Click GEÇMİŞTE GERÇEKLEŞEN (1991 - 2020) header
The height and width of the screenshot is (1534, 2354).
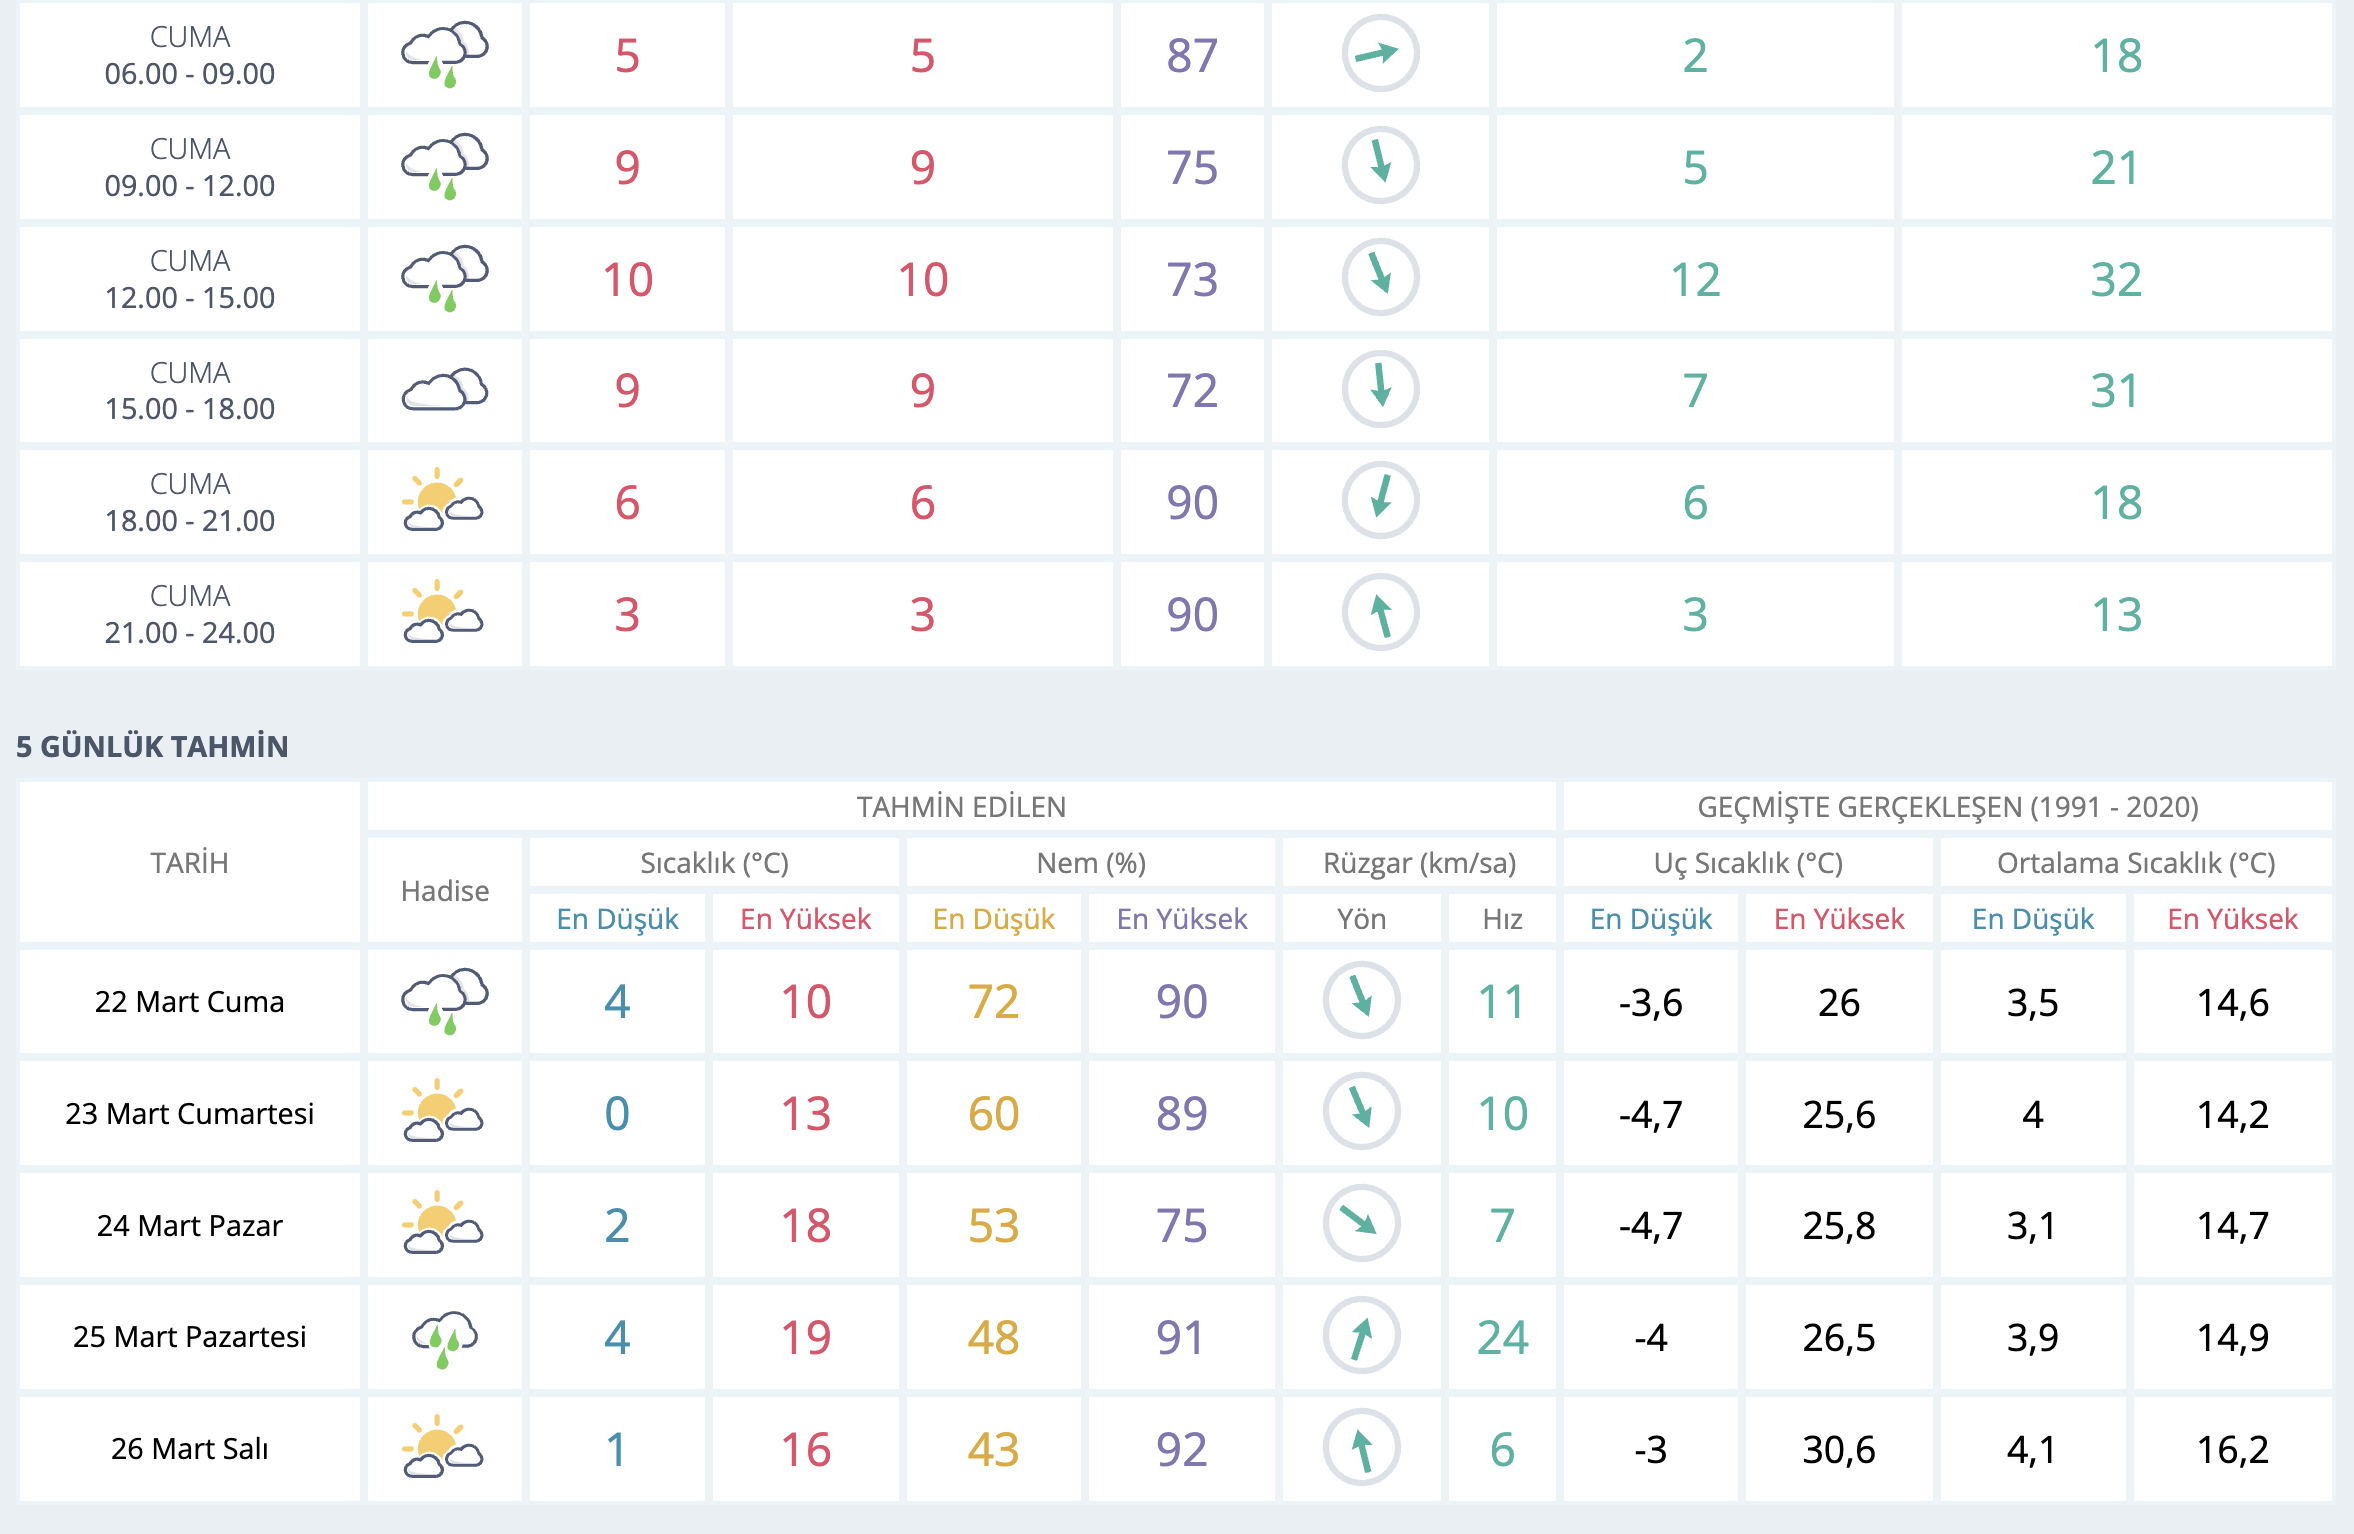coord(1947,806)
